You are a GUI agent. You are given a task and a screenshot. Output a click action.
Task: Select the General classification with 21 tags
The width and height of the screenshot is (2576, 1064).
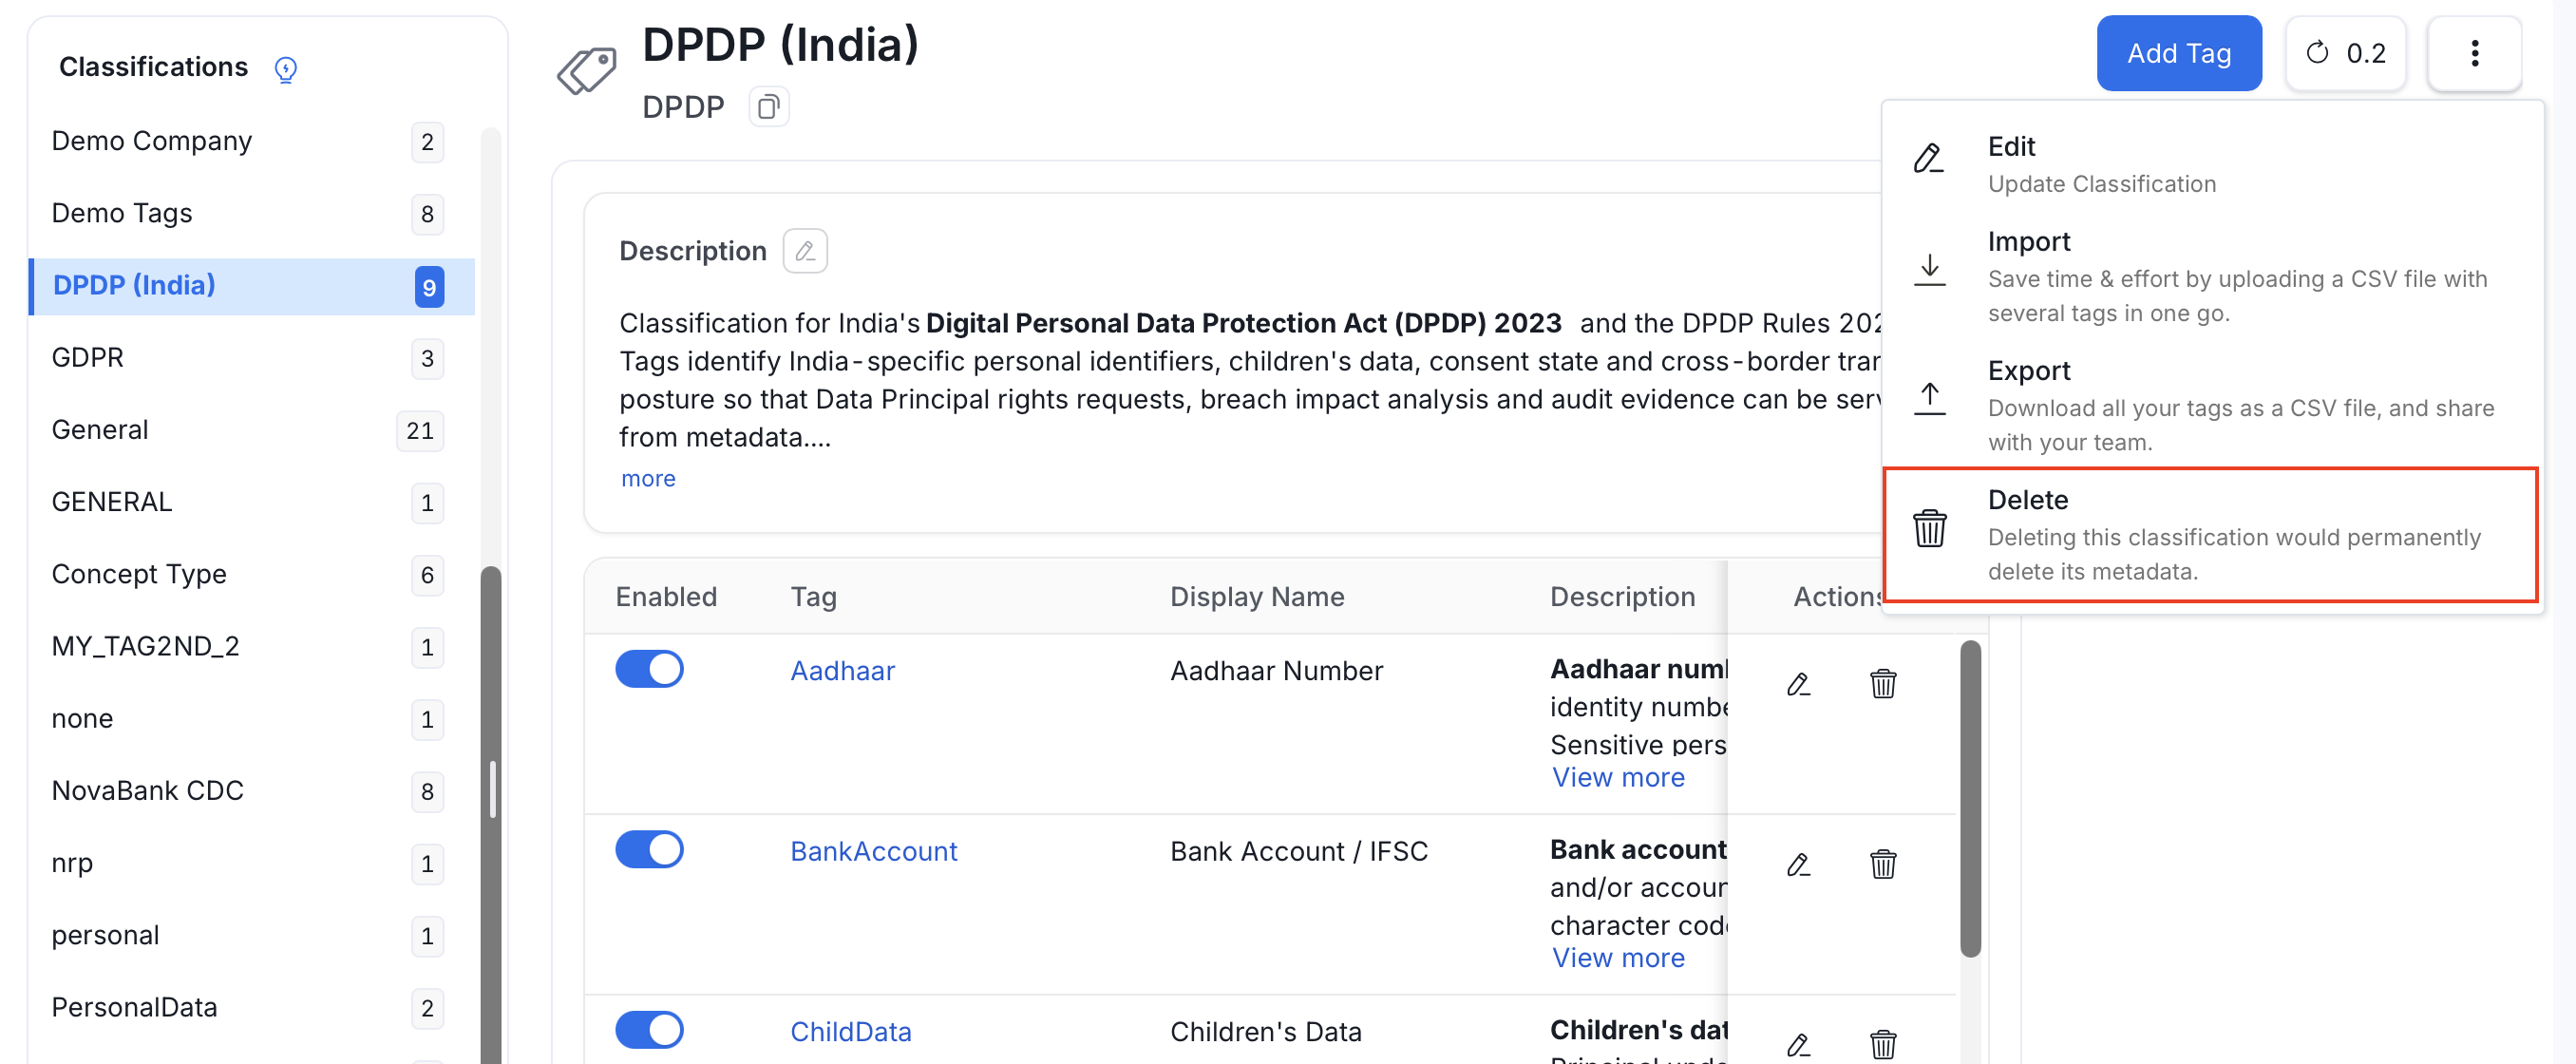pos(250,430)
